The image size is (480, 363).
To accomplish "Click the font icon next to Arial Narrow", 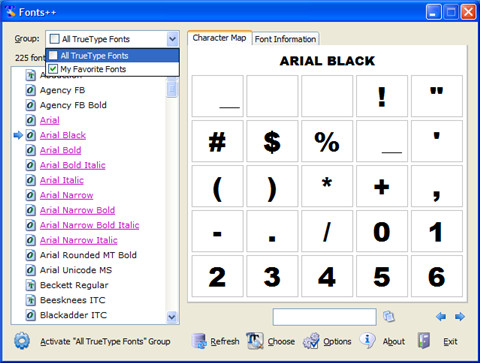I will point(30,195).
